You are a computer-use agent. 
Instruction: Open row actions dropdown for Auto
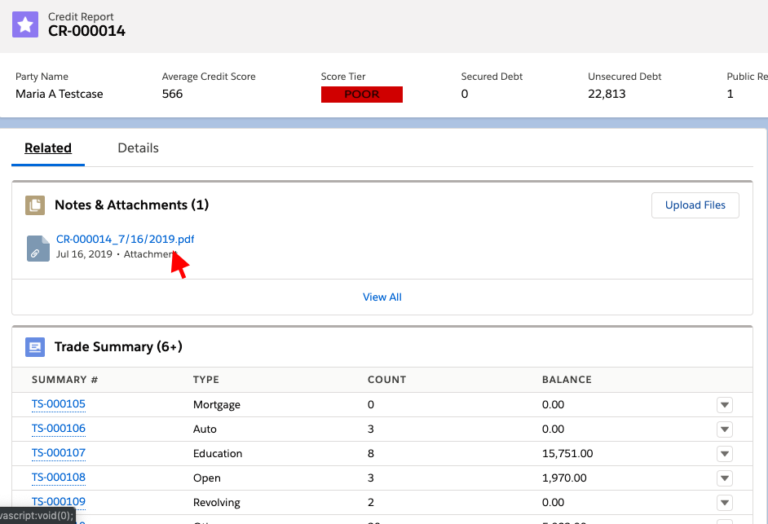tap(724, 429)
